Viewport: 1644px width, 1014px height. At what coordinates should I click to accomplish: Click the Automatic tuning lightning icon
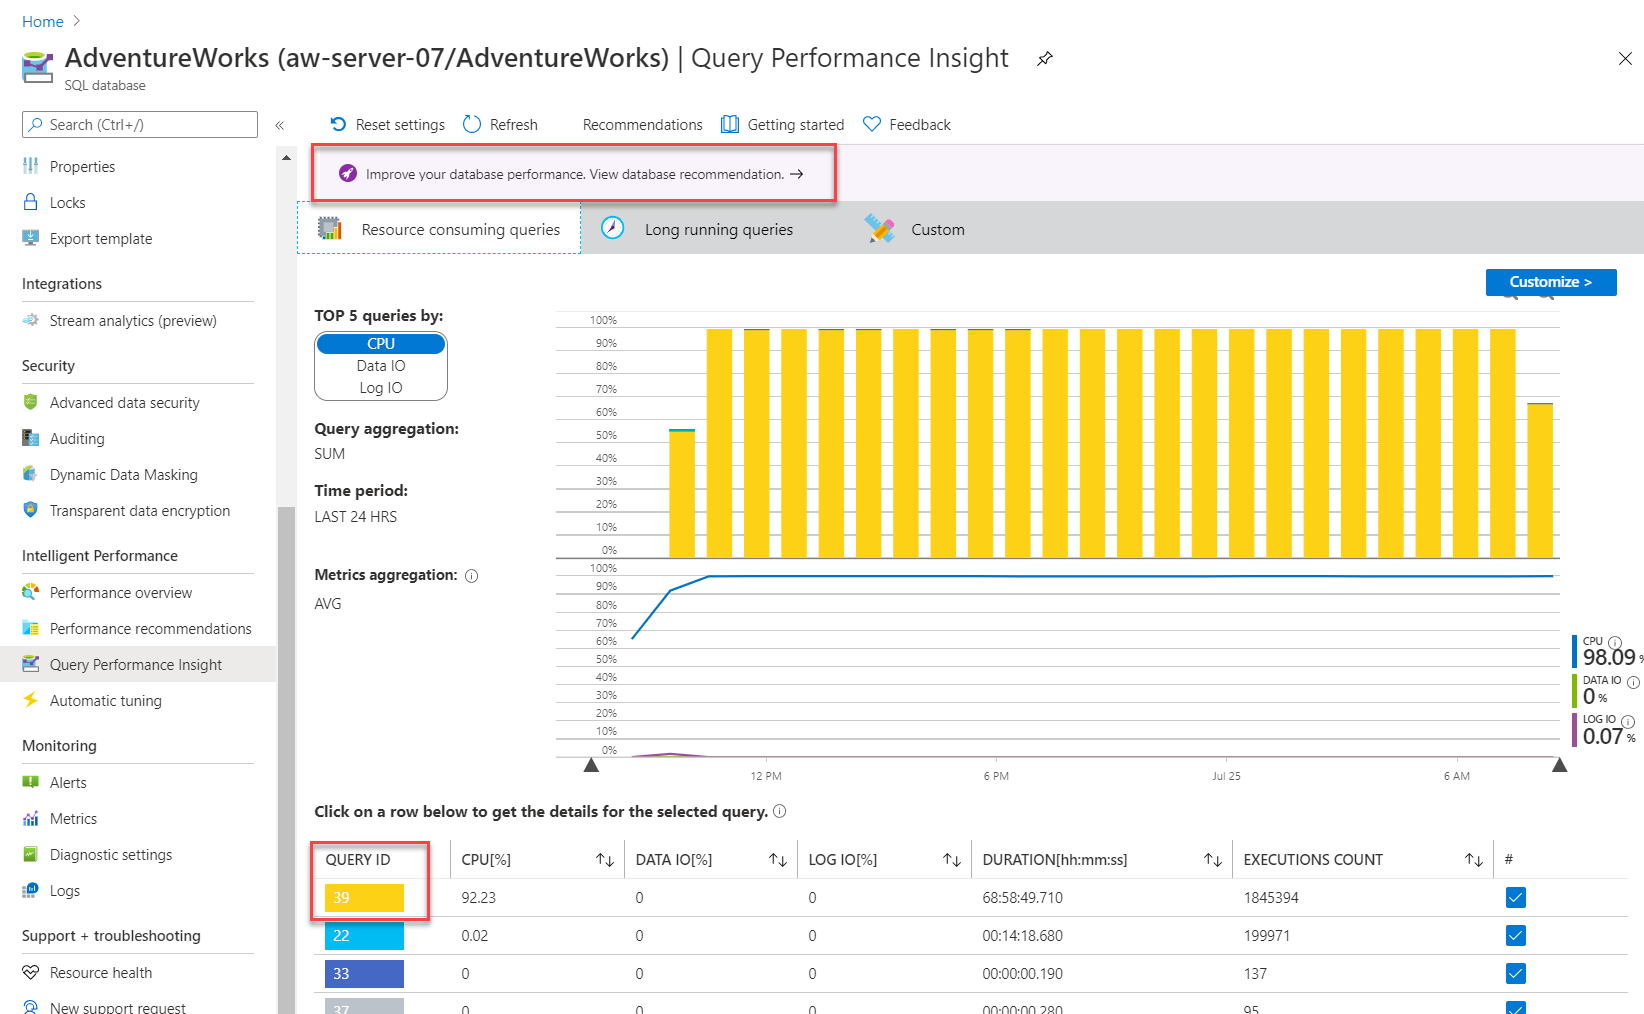pyautogui.click(x=31, y=700)
